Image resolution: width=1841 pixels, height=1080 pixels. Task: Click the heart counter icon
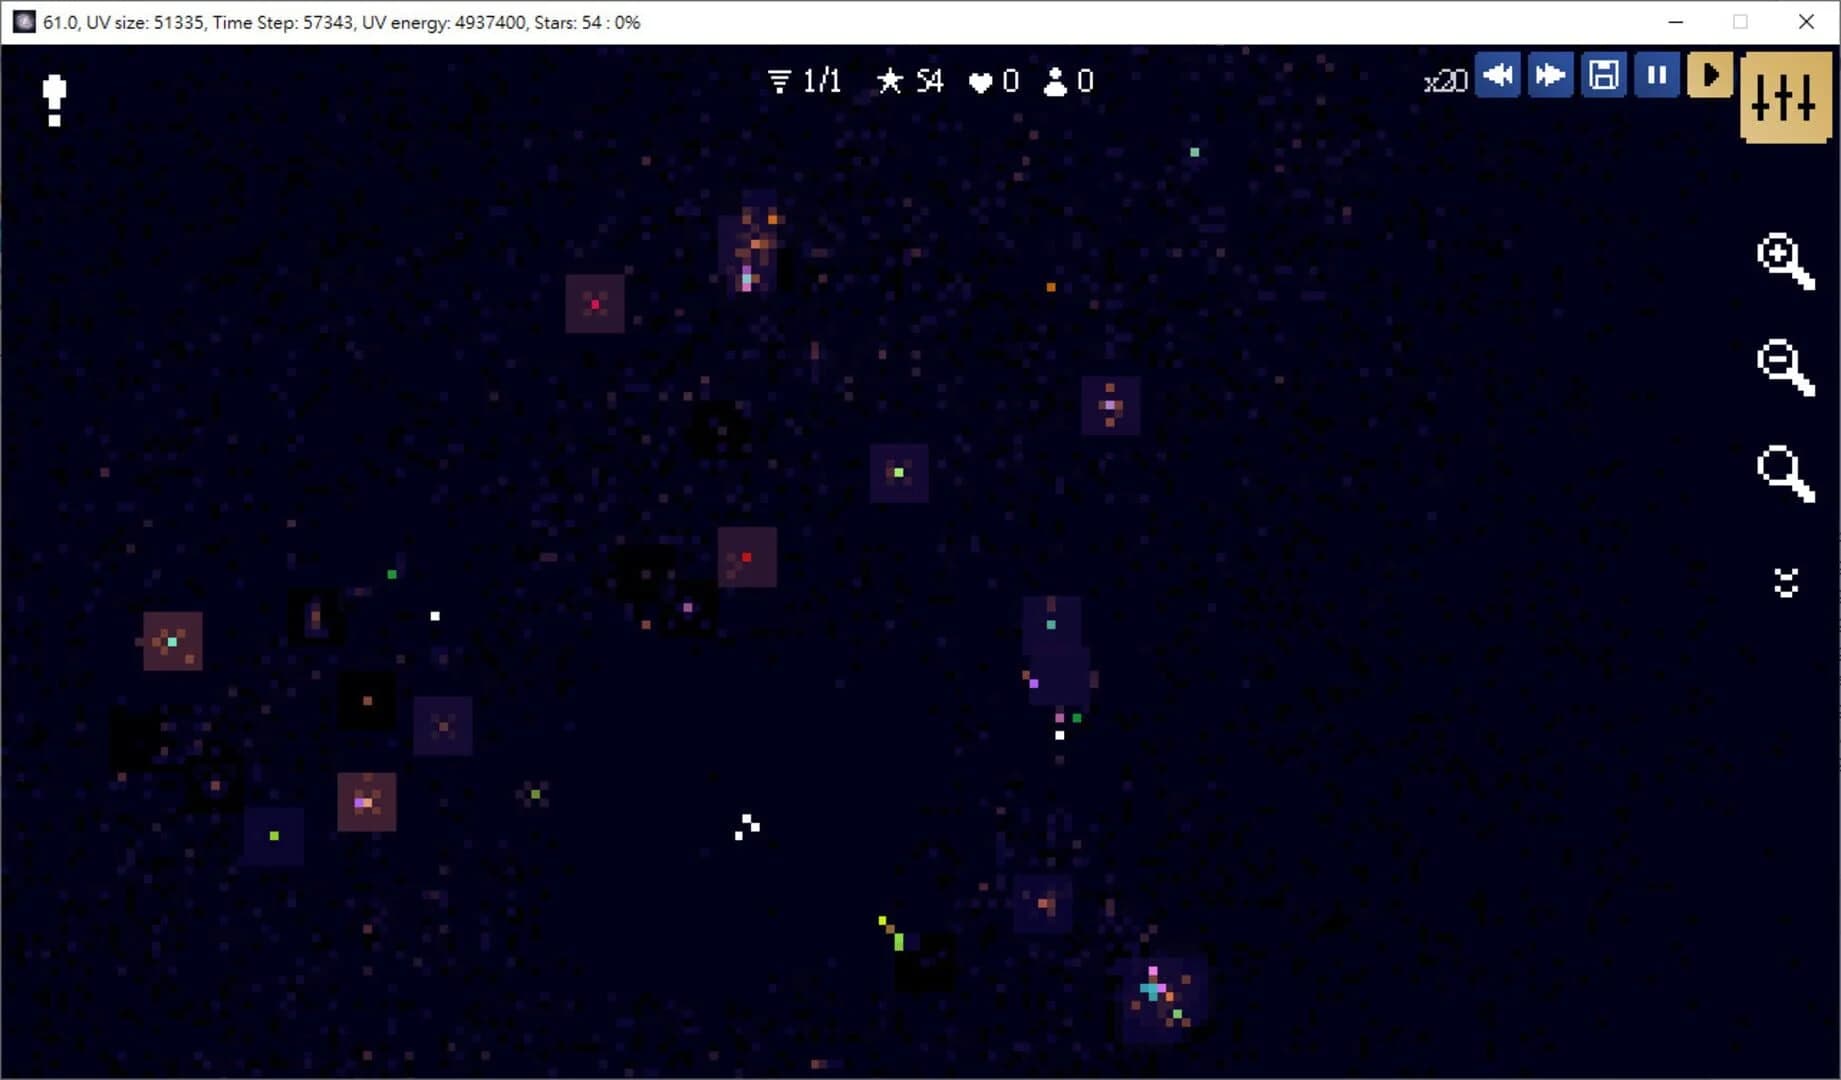(x=980, y=81)
